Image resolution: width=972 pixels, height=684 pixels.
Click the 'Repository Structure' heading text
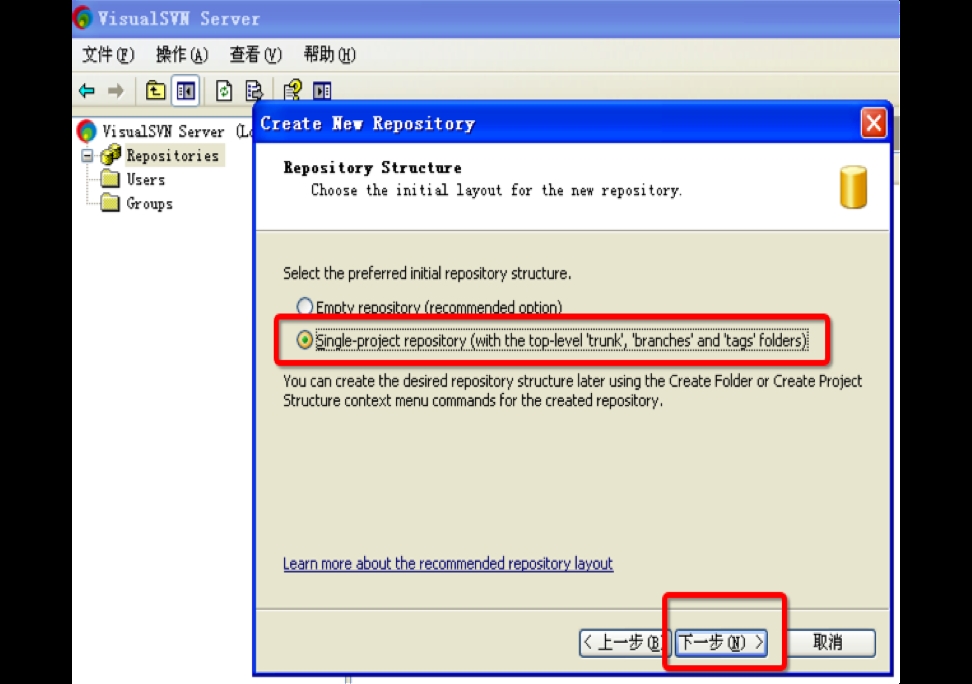373,167
